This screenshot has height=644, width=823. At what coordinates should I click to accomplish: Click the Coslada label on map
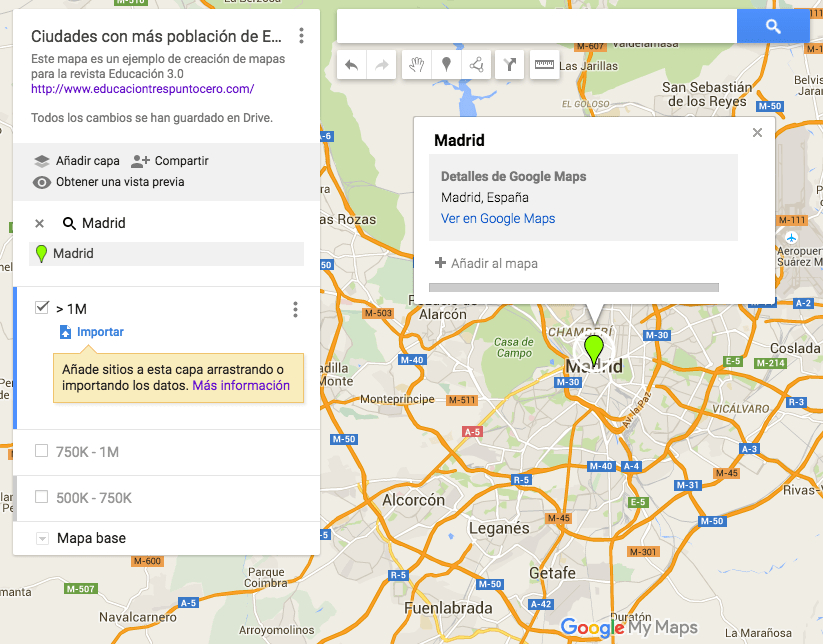(795, 349)
